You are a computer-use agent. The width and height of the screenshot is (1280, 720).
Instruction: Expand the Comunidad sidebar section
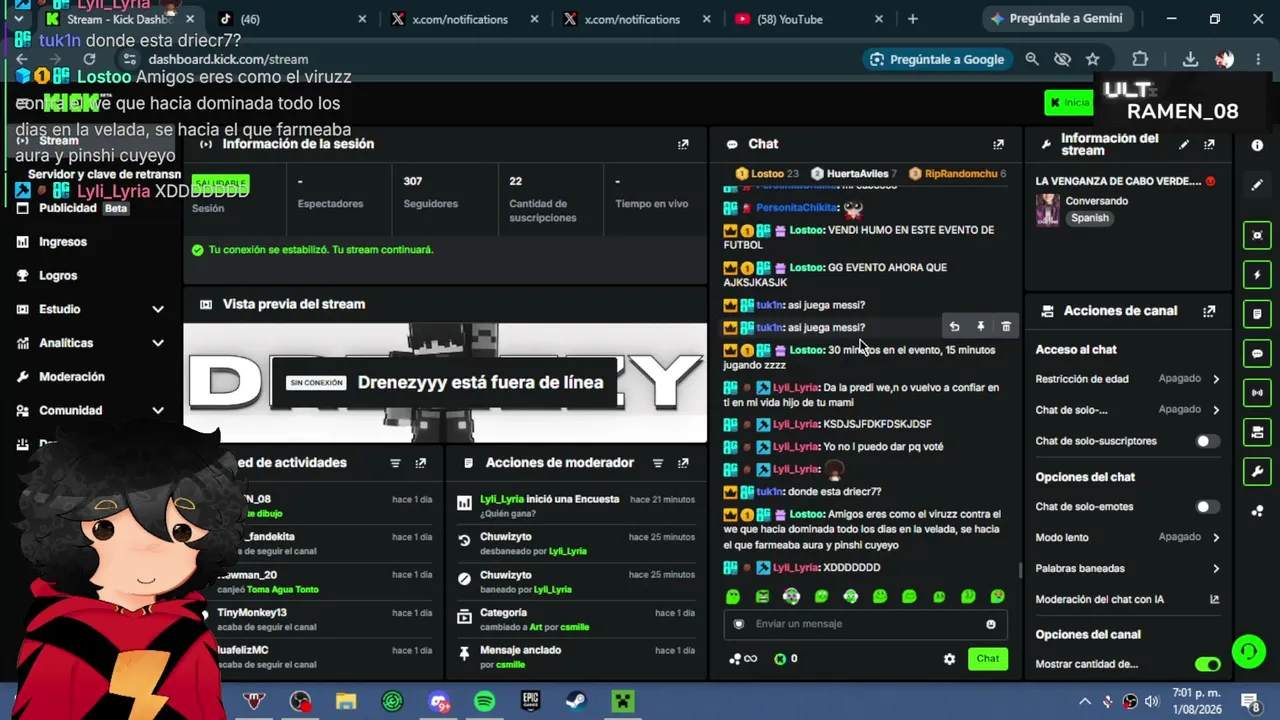click(92, 410)
